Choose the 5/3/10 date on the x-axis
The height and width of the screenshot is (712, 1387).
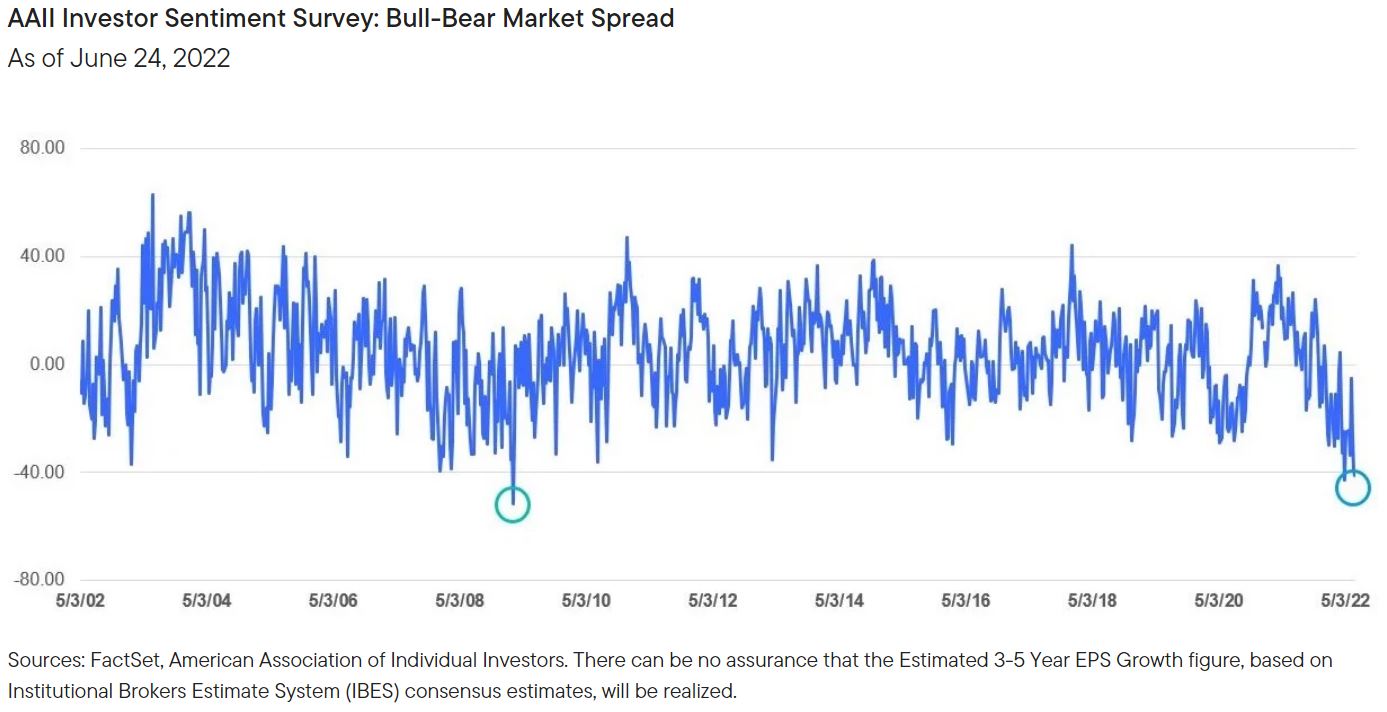coord(586,601)
